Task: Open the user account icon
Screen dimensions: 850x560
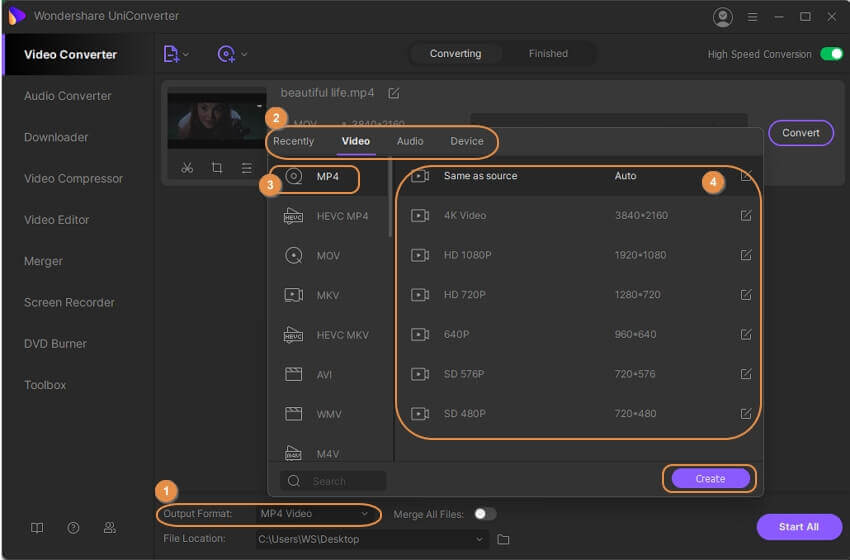Action: (x=723, y=17)
